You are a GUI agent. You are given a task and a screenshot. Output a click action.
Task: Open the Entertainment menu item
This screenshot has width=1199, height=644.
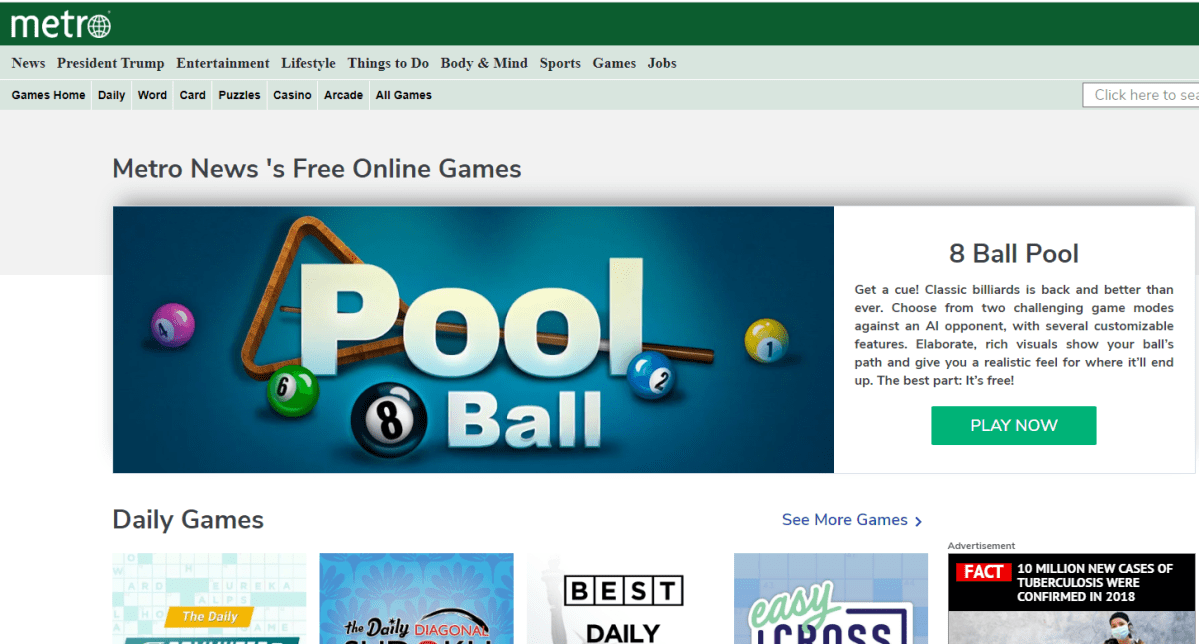(x=223, y=63)
